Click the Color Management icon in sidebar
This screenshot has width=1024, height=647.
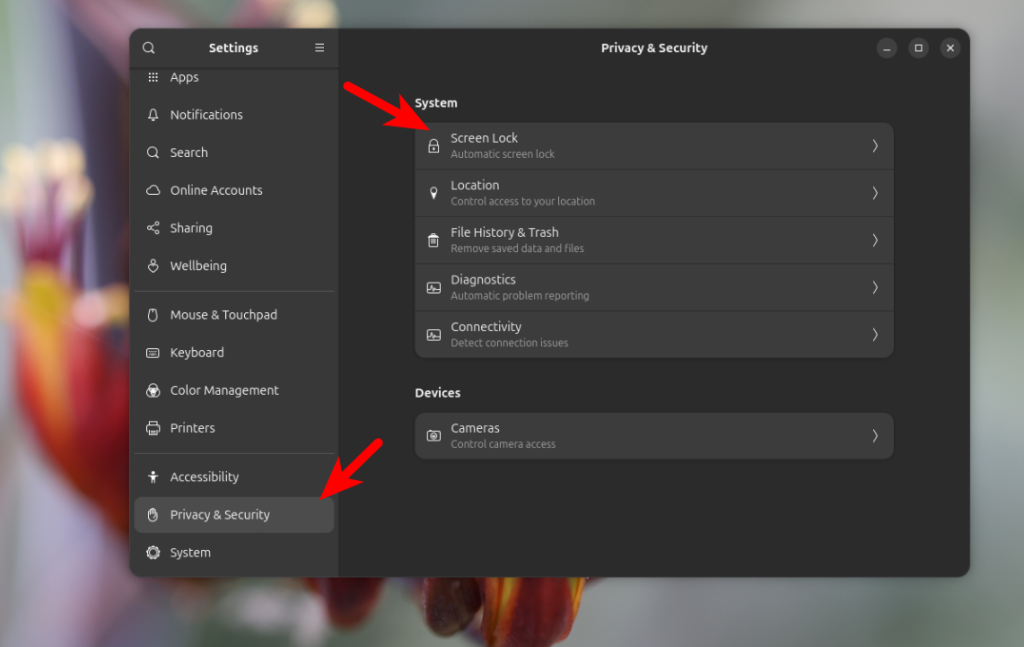pos(153,390)
